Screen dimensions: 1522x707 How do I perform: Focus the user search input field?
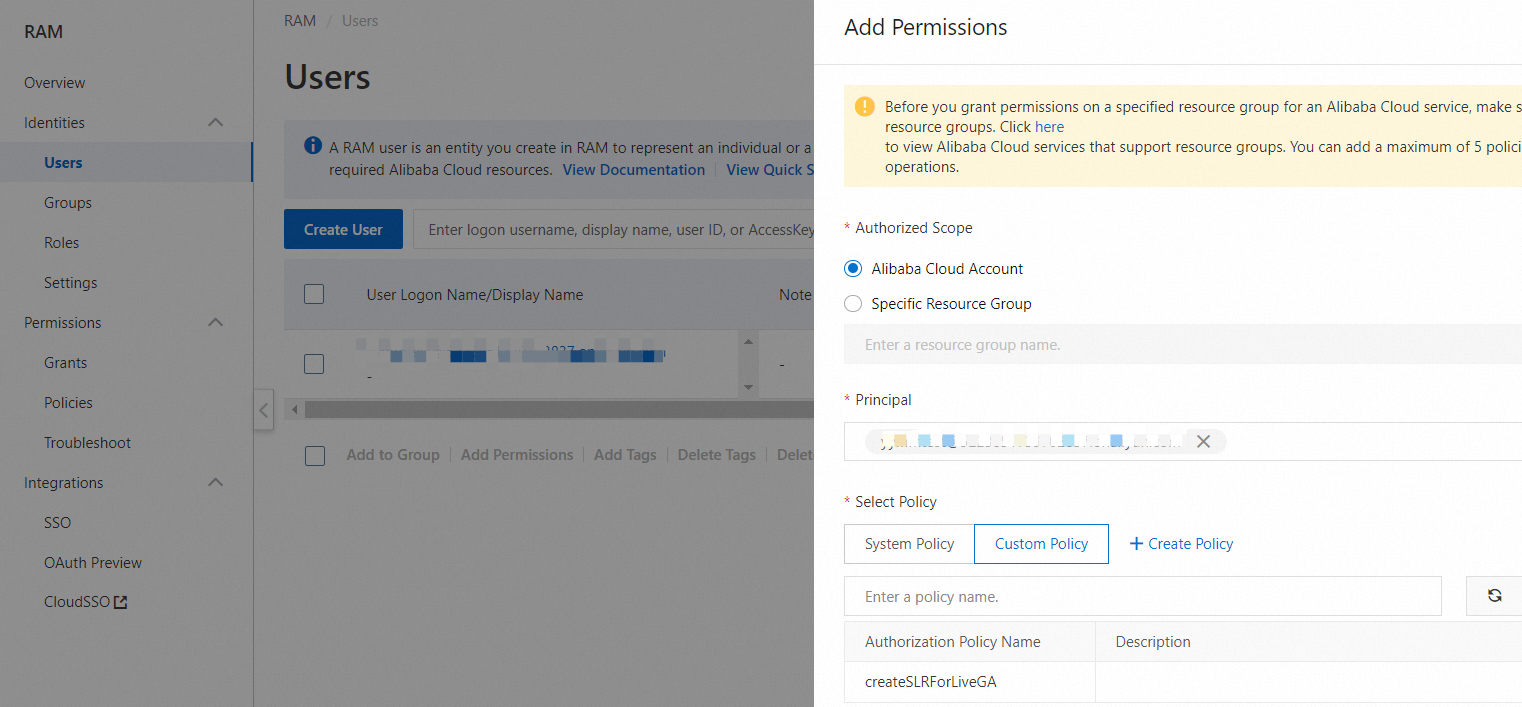coord(614,229)
